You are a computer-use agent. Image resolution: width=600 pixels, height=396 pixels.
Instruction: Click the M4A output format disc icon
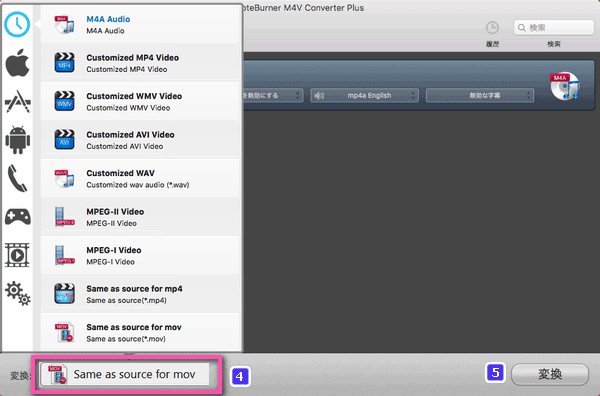pyautogui.click(x=564, y=86)
